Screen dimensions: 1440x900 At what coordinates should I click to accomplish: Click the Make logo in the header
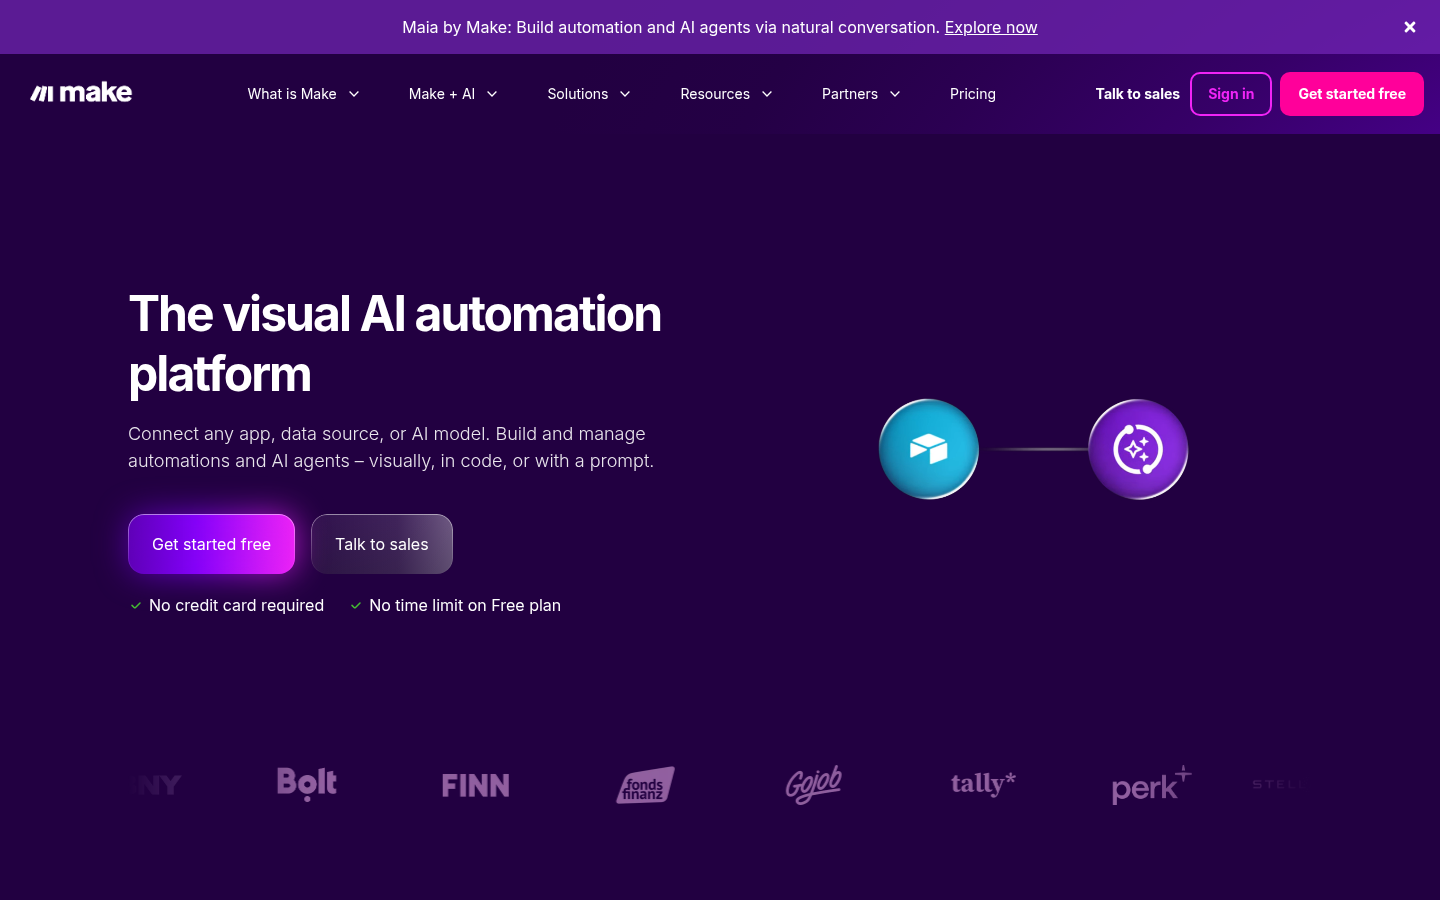click(x=81, y=93)
